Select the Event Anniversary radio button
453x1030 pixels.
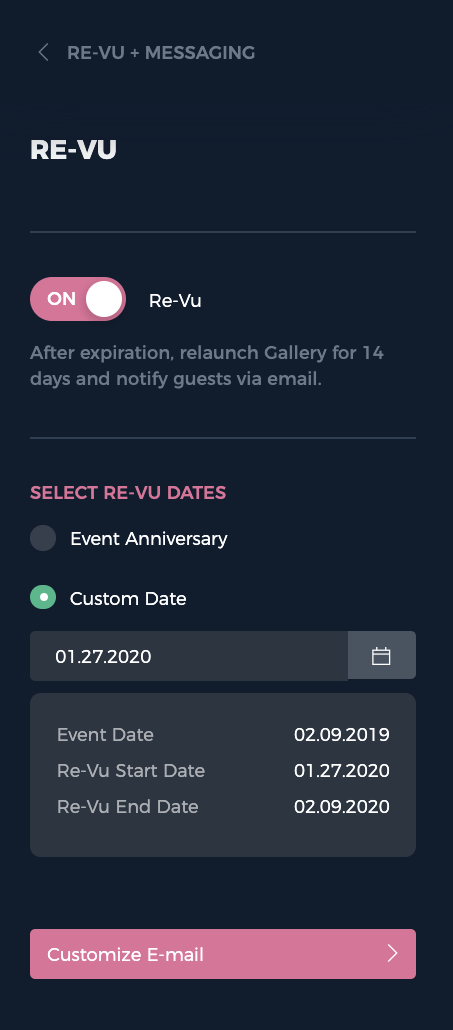pos(43,539)
